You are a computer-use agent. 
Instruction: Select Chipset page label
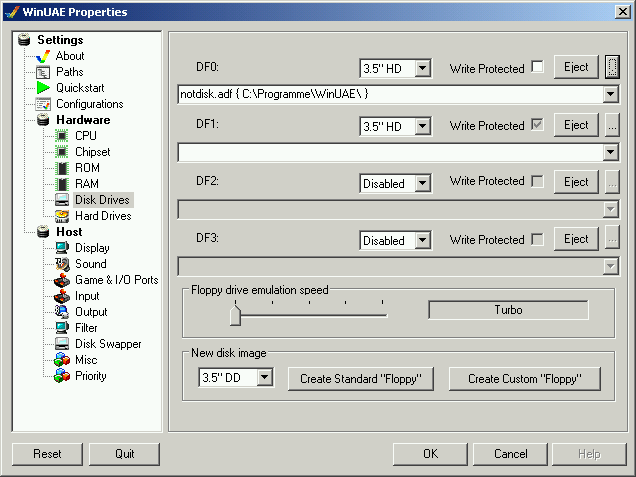click(x=92, y=152)
